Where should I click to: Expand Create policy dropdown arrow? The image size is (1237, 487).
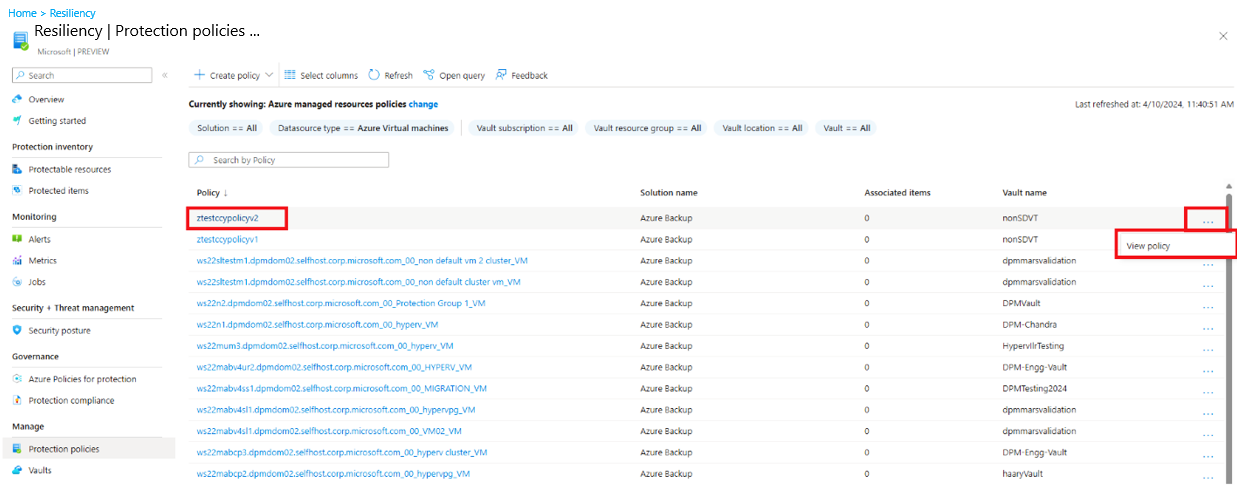point(268,76)
